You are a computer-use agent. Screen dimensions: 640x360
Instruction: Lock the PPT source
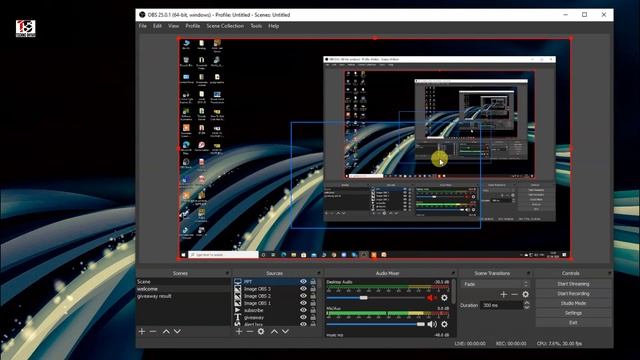(313, 282)
